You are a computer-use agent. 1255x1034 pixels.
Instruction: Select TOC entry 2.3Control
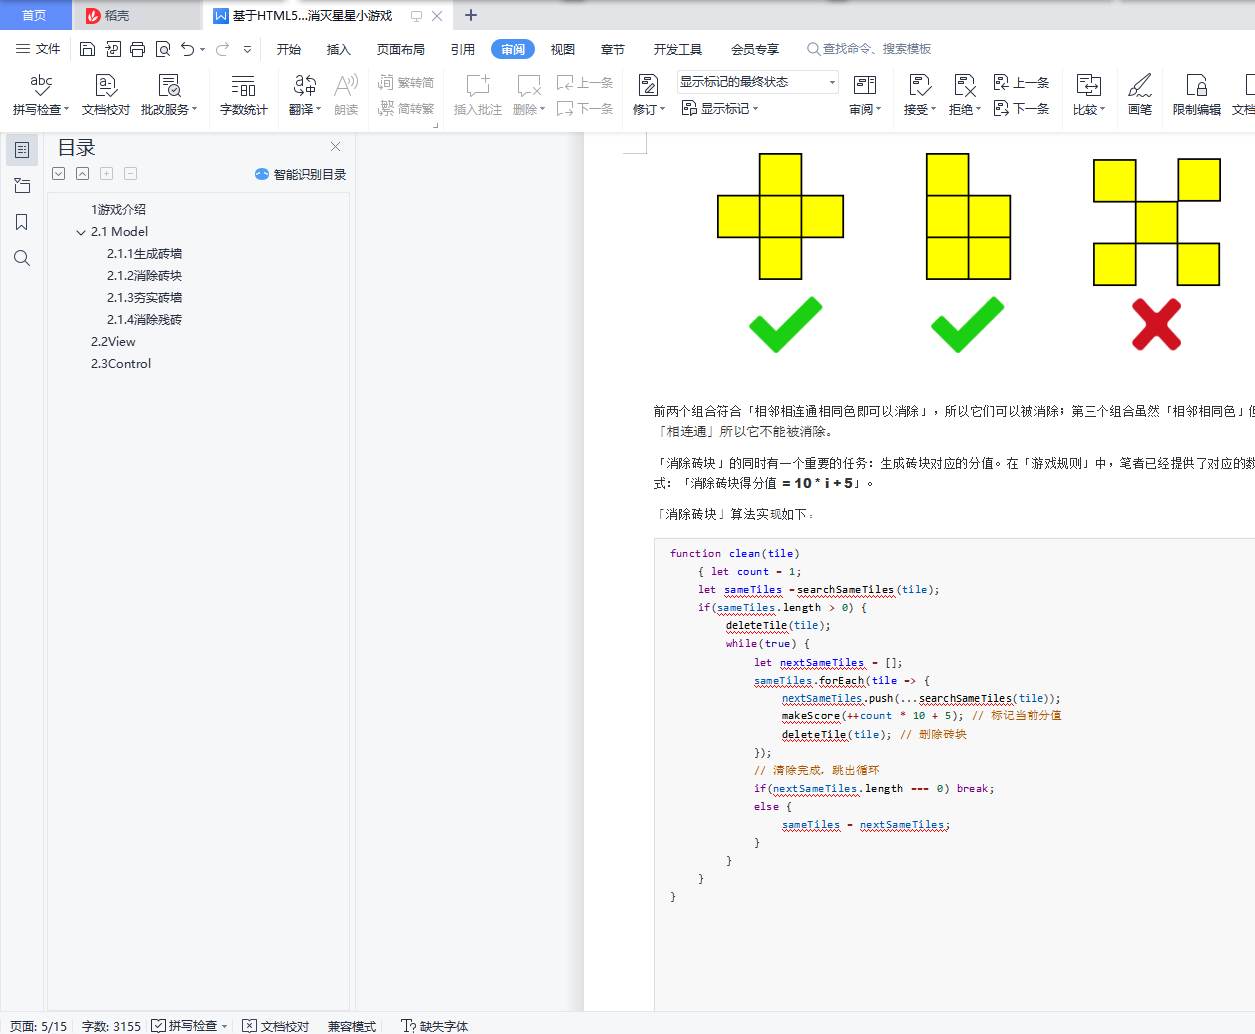121,364
